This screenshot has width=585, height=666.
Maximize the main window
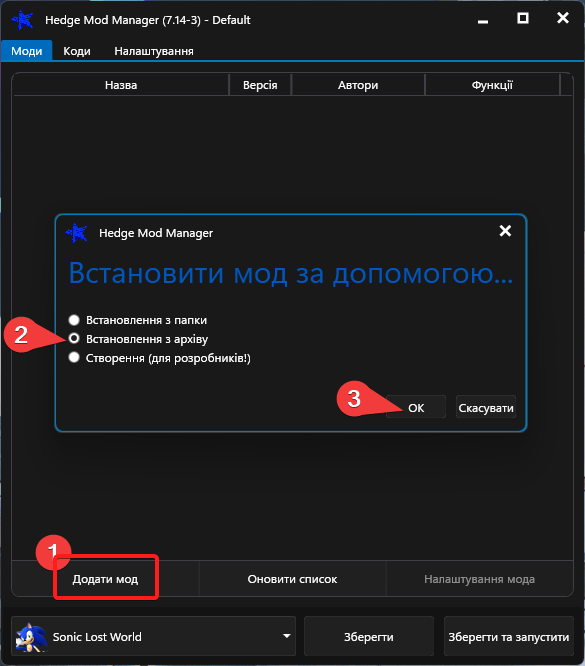523,18
